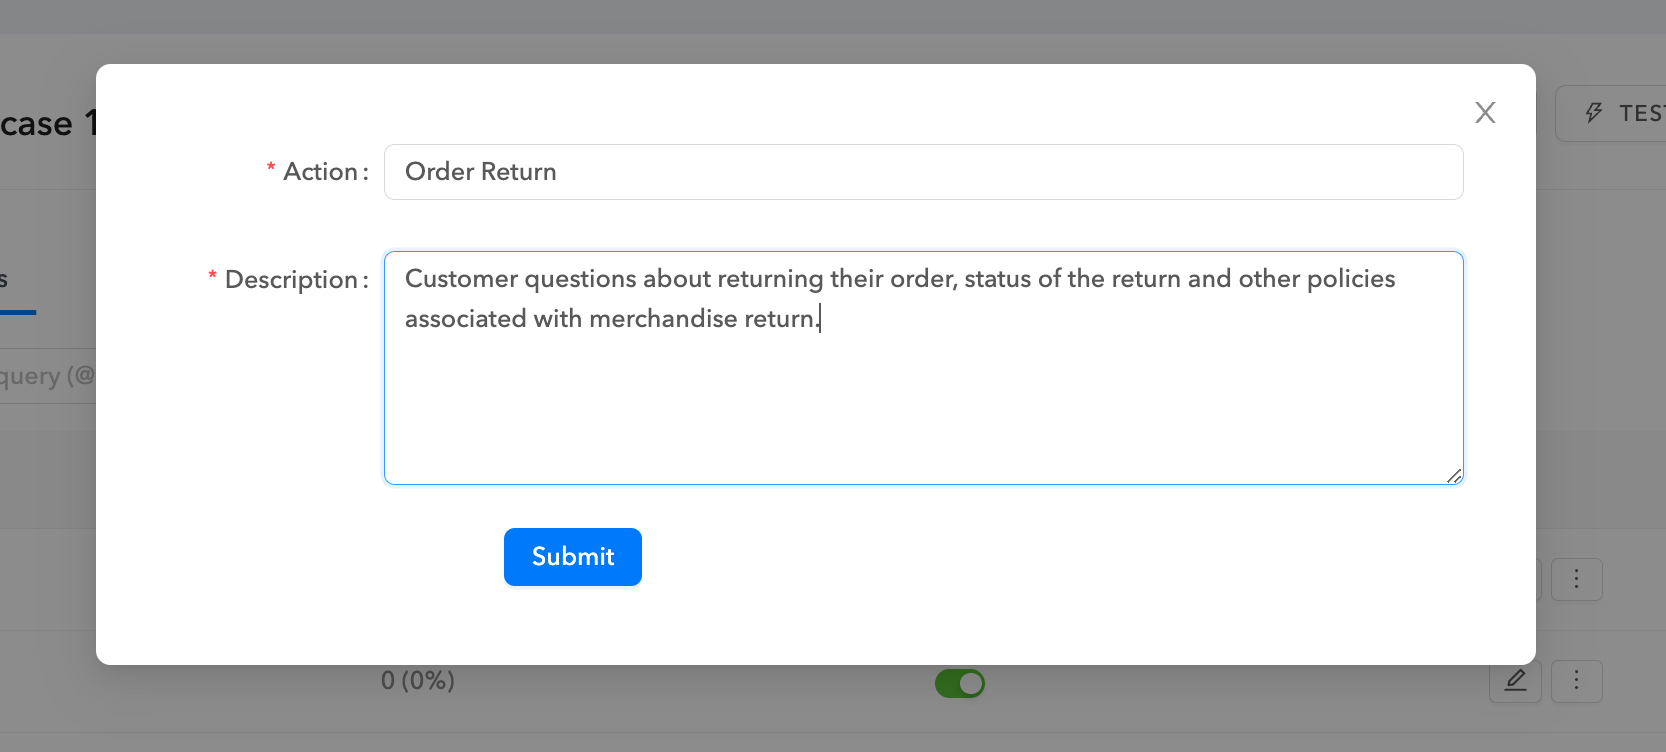Disable the green toggle switch
The width and height of the screenshot is (1666, 752).
tap(960, 683)
